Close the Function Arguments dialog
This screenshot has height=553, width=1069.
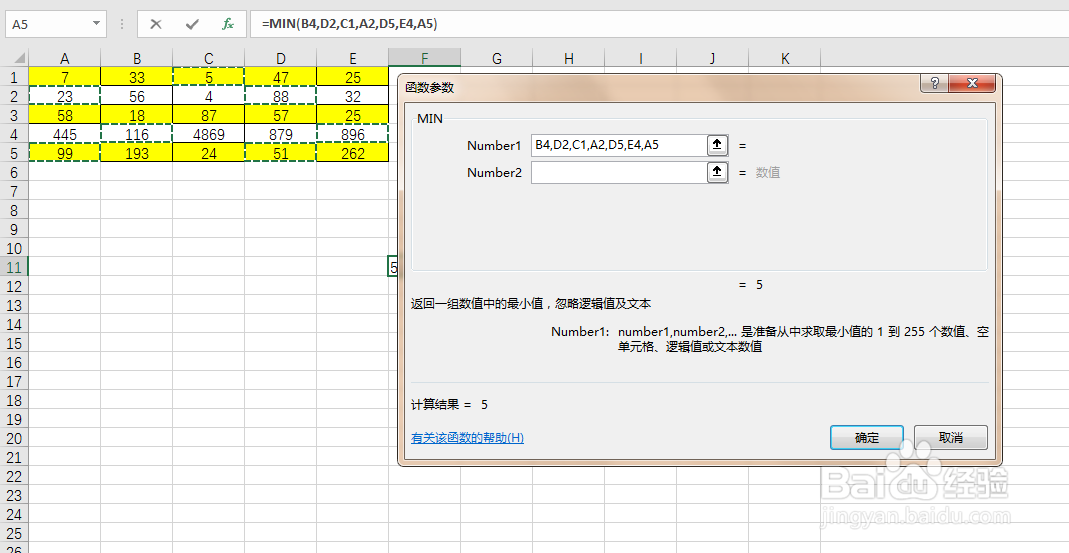point(972,83)
